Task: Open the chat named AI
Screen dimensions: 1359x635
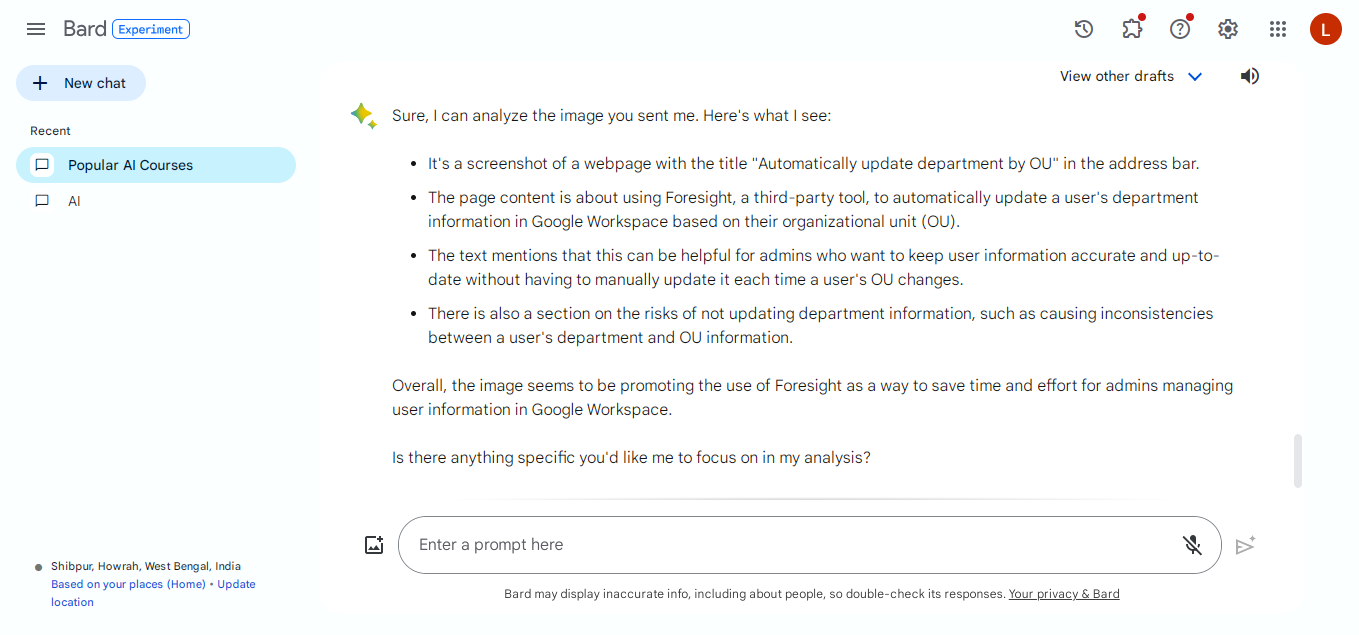Action: point(74,201)
